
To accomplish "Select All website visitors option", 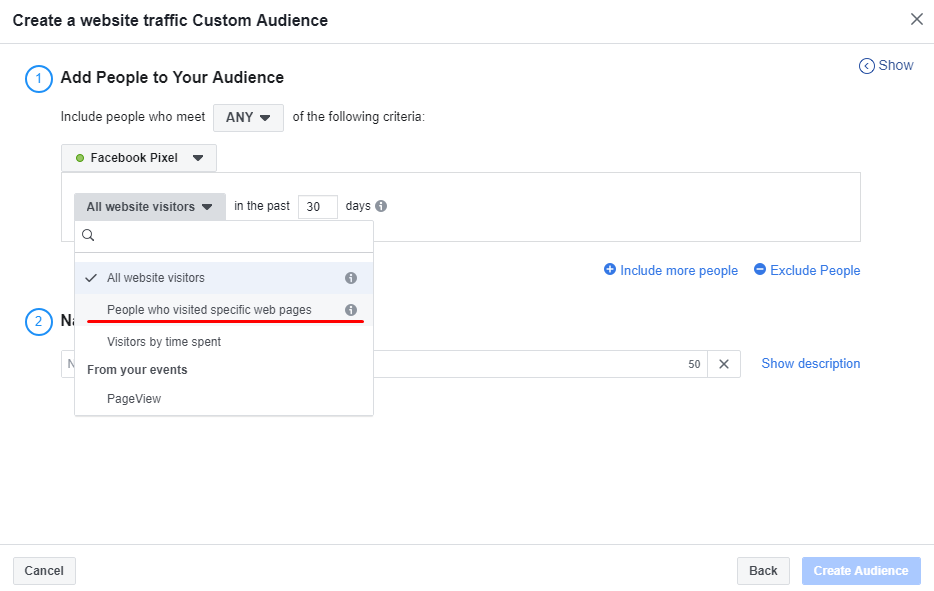I will point(224,278).
